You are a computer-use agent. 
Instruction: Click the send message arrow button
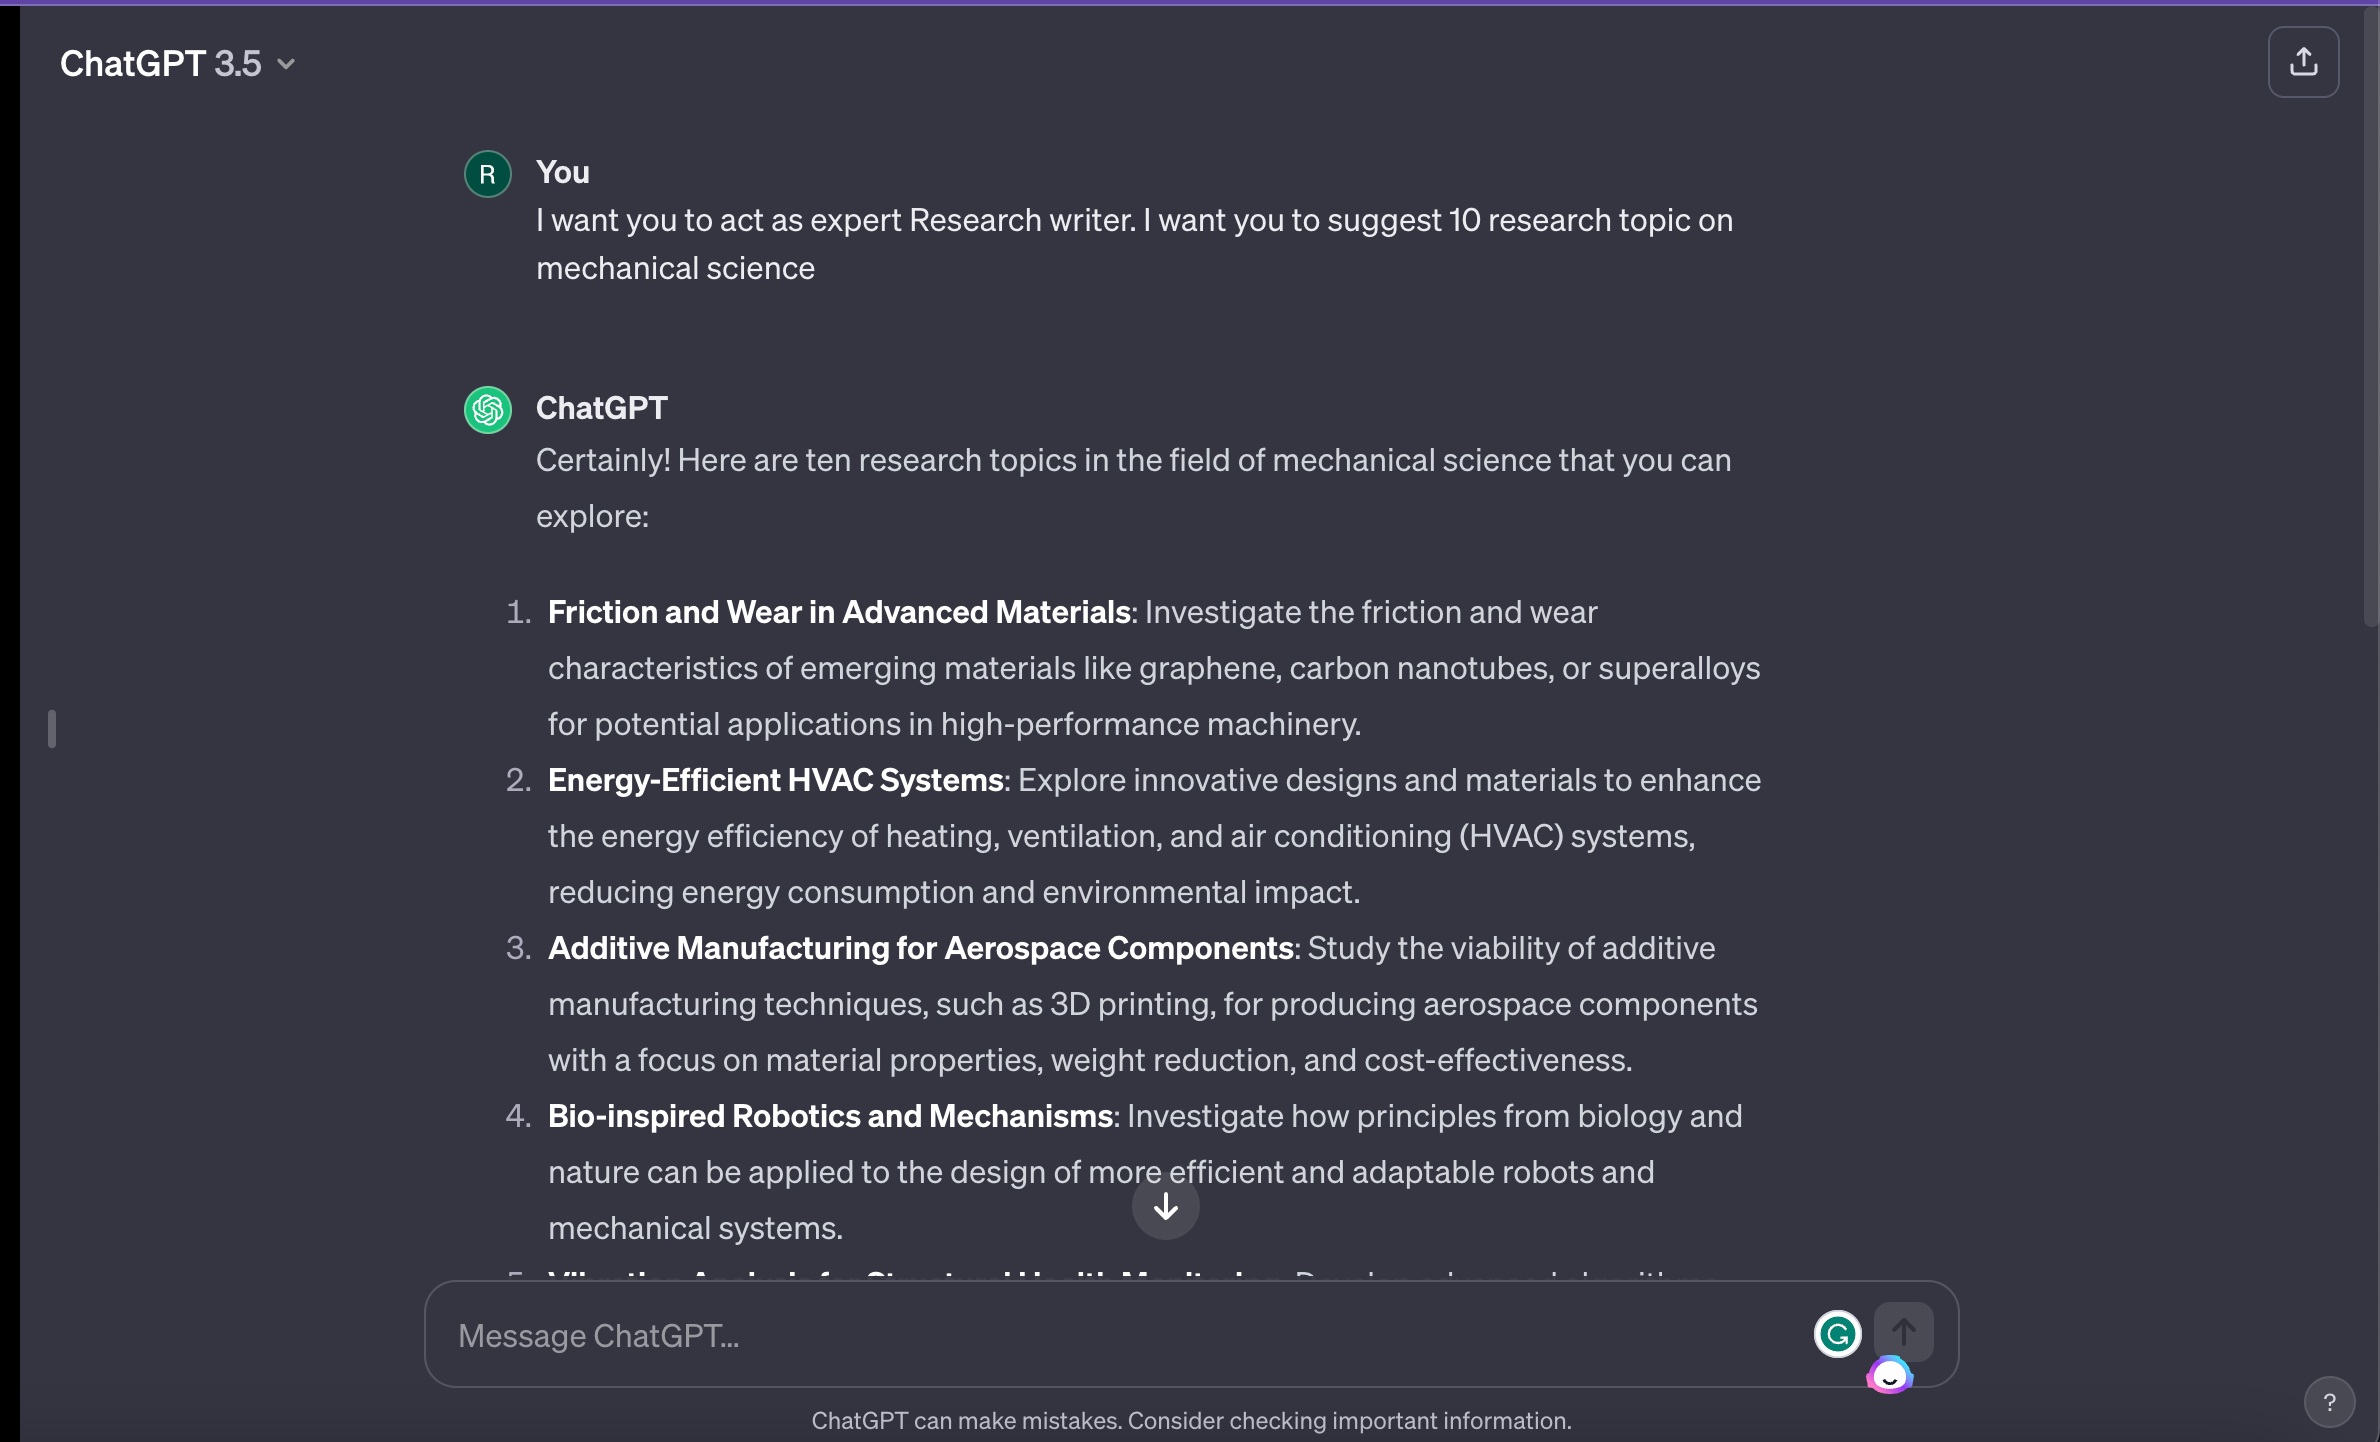(1903, 1331)
